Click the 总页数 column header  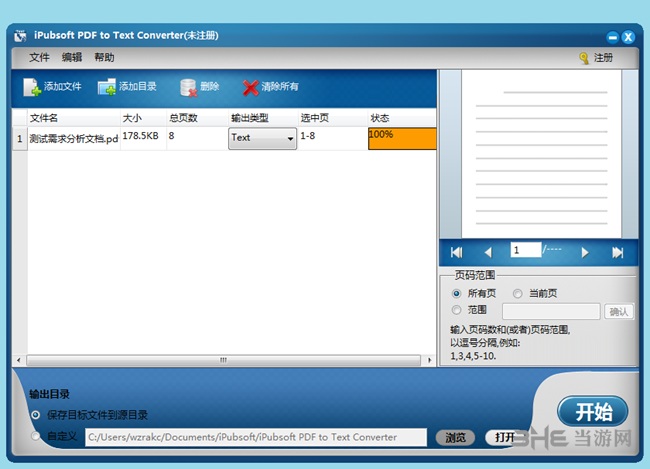[197, 118]
